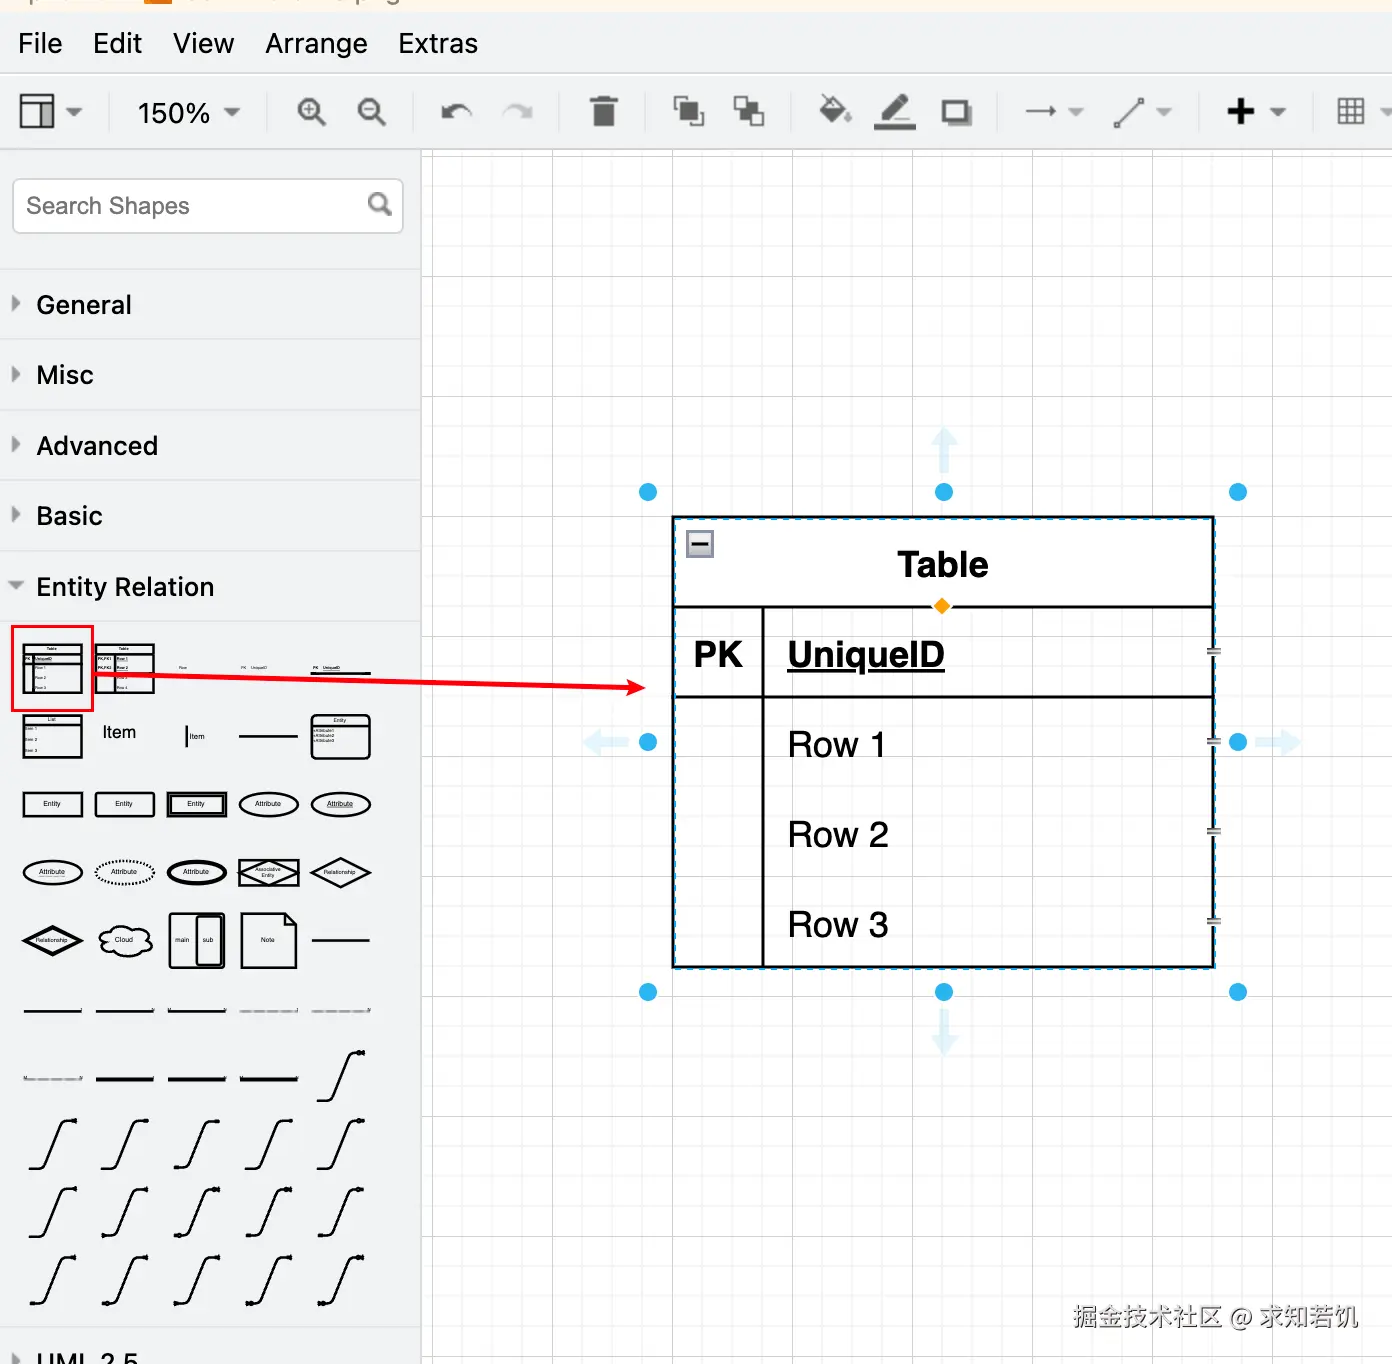Screen dimensions: 1392x1364
Task: Click the search magnifier in shapes box
Action: point(379,204)
